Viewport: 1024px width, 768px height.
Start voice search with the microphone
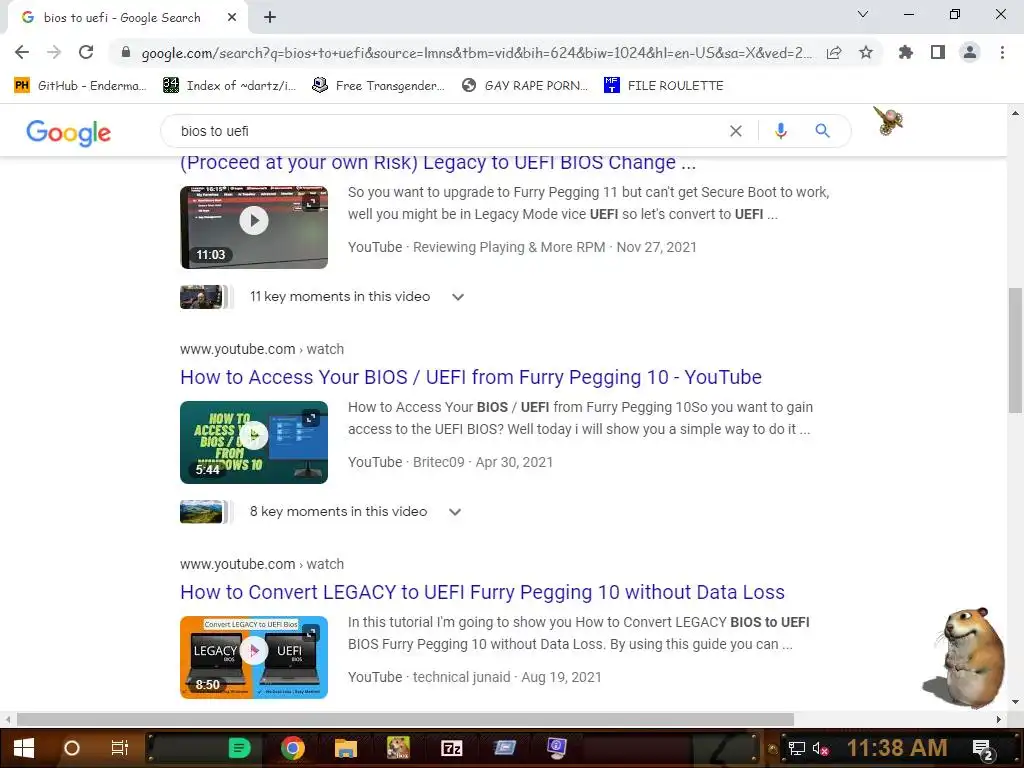(x=780, y=131)
